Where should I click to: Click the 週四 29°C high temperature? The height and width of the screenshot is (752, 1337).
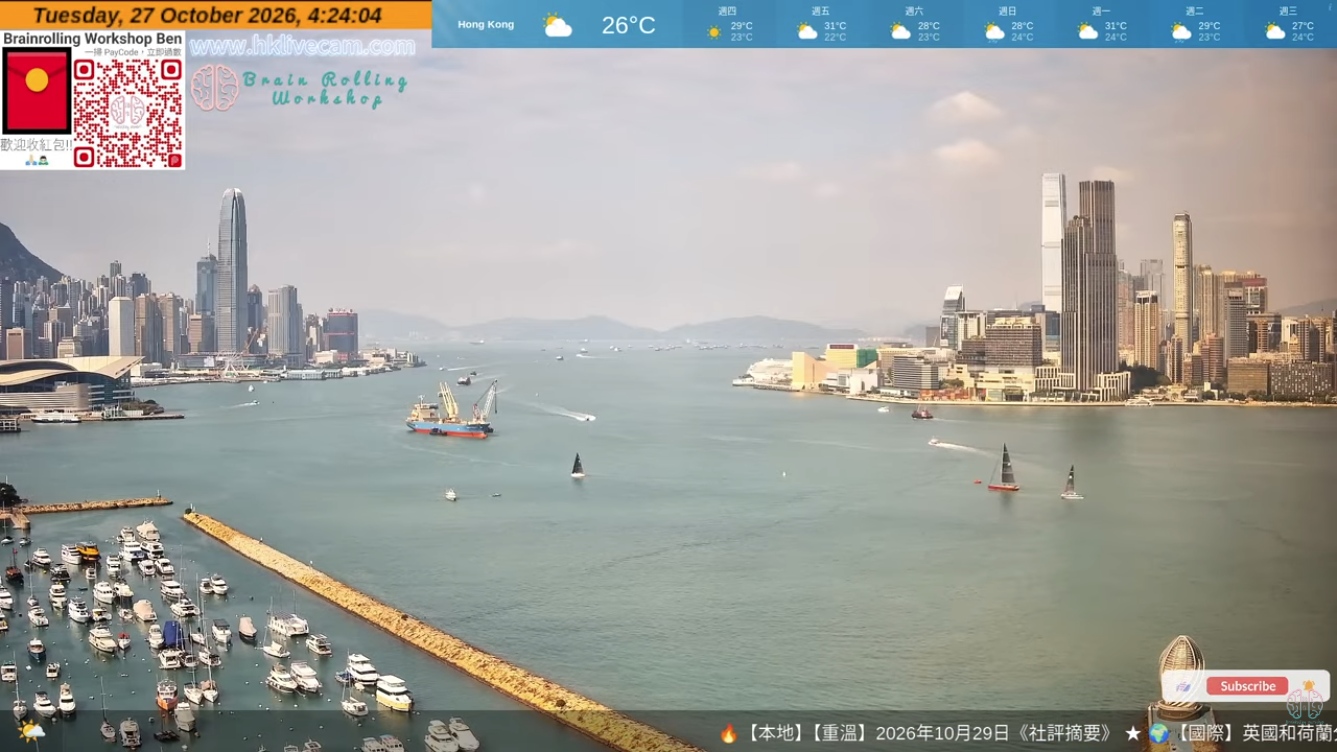[x=741, y=27]
